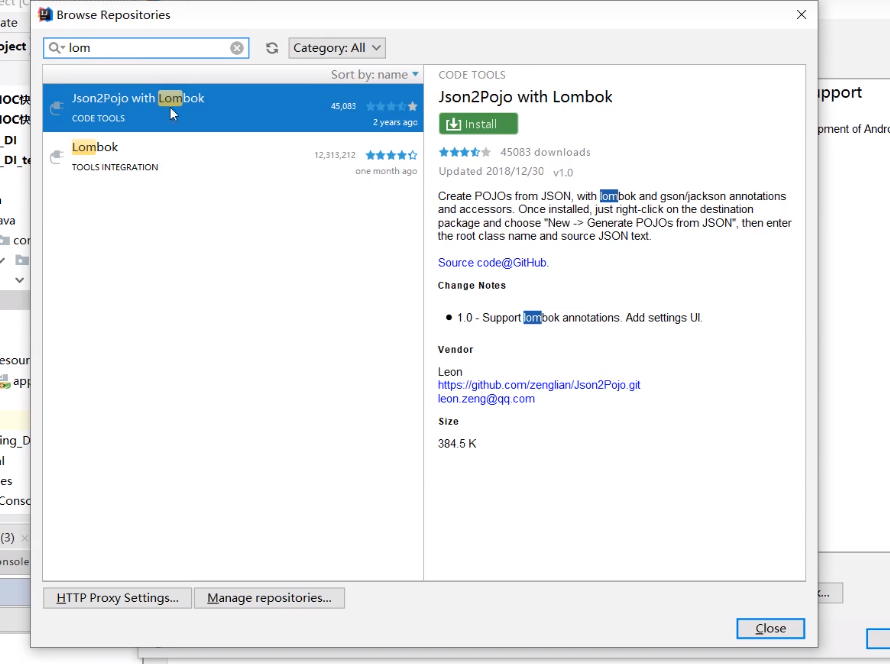
Task: Install the Json2Pojo with Lombok plugin
Action: 478,124
